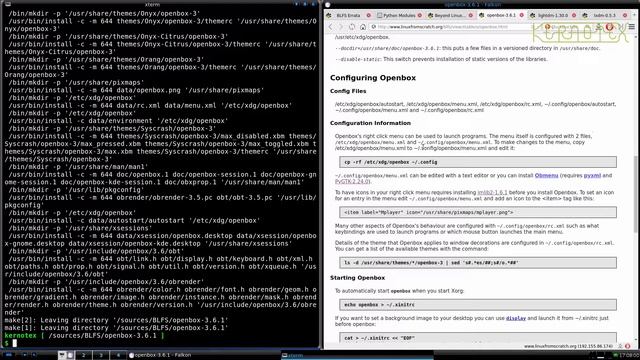This screenshot has width=640, height=360.
Task: Click the xterm shell prompt cursor
Action: (x=15, y=343)
